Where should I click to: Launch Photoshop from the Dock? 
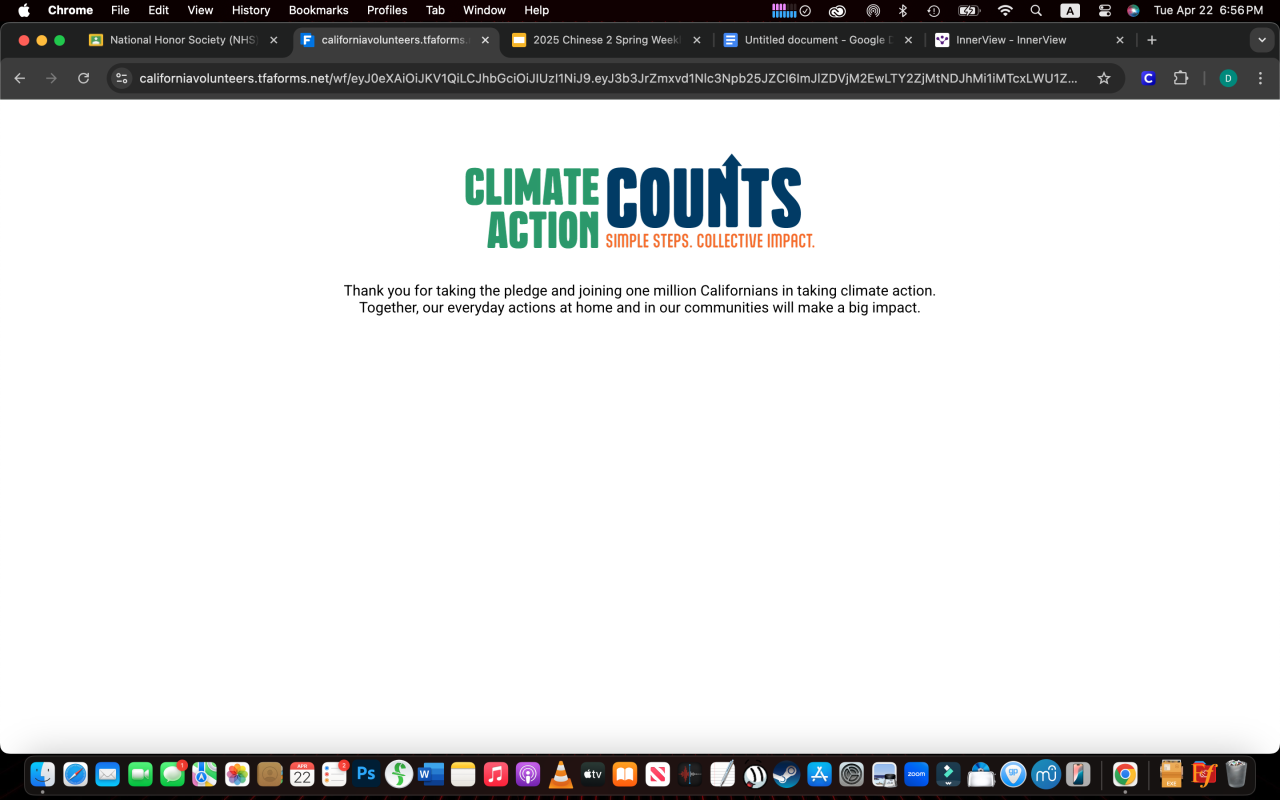366,774
